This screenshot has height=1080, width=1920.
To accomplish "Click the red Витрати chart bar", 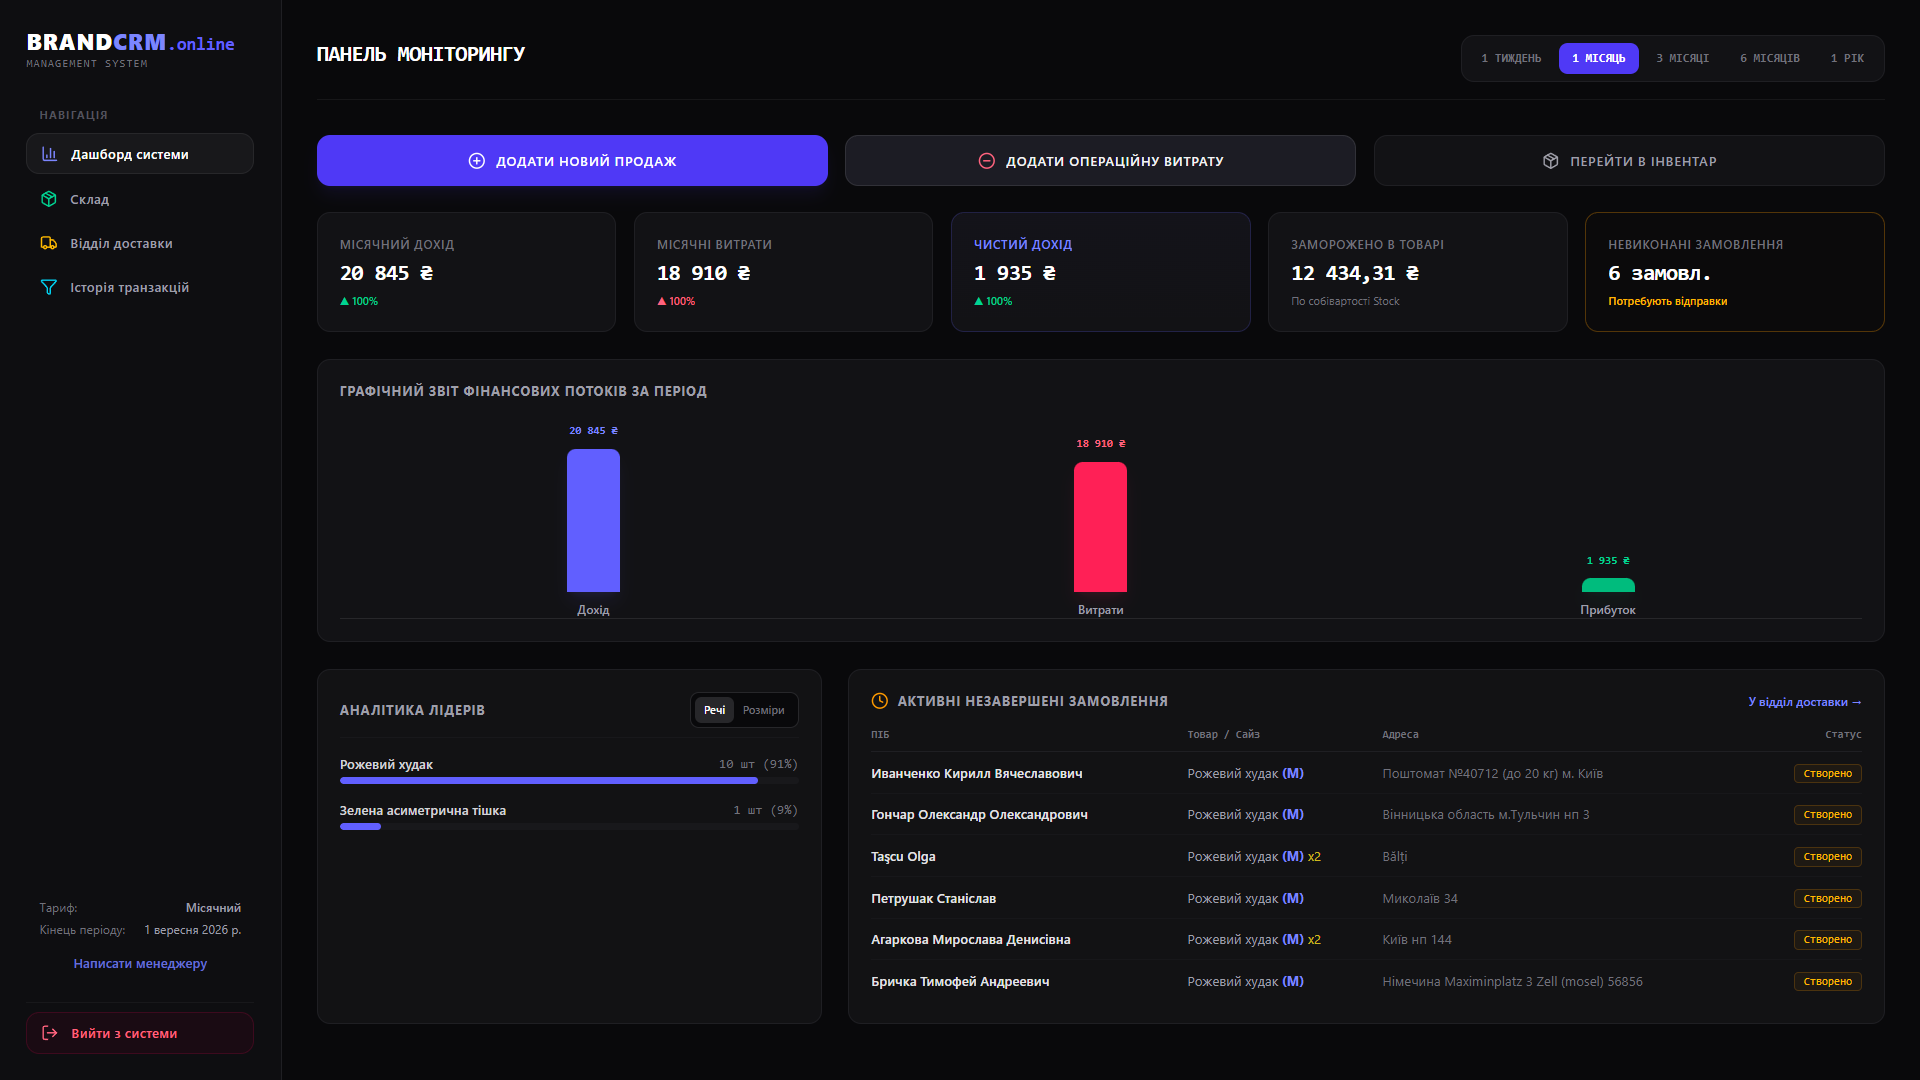I will [1100, 527].
